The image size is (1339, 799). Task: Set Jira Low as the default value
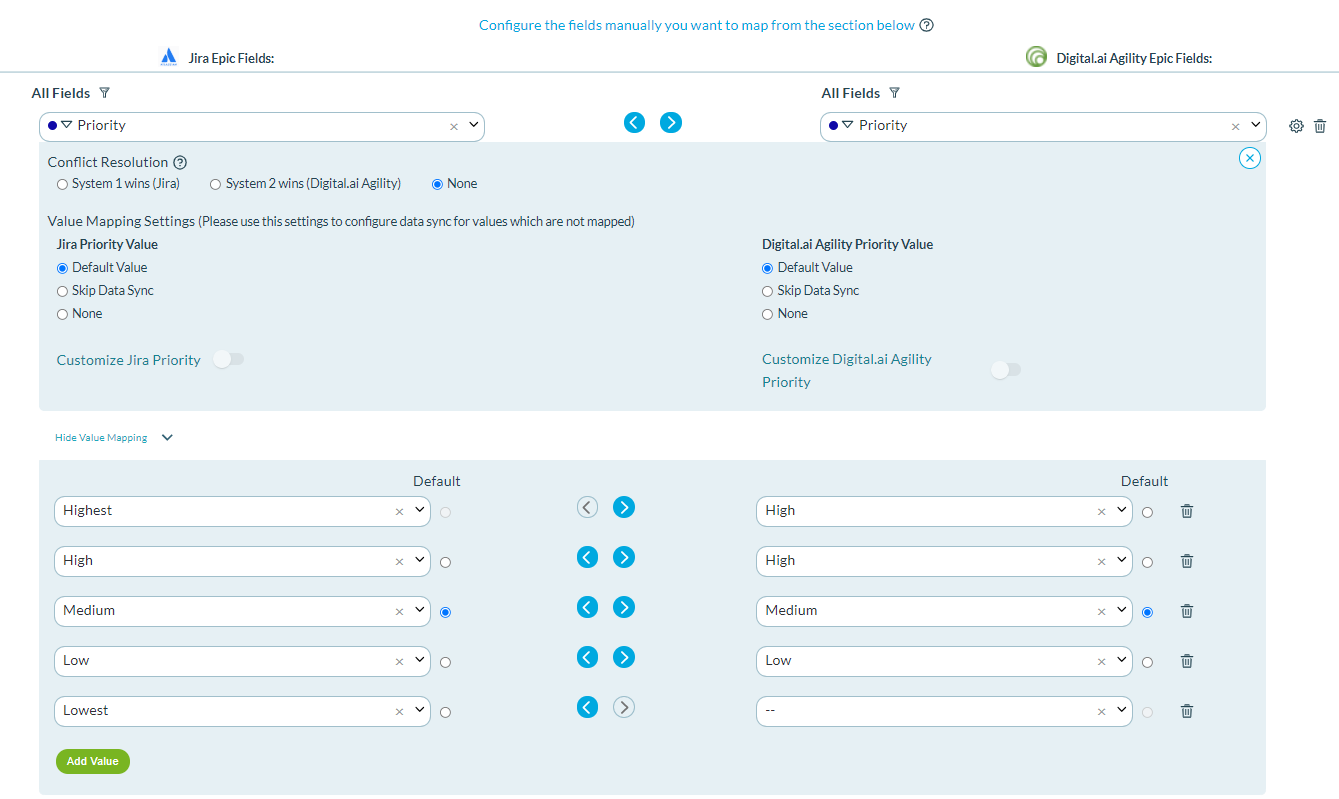pos(445,662)
